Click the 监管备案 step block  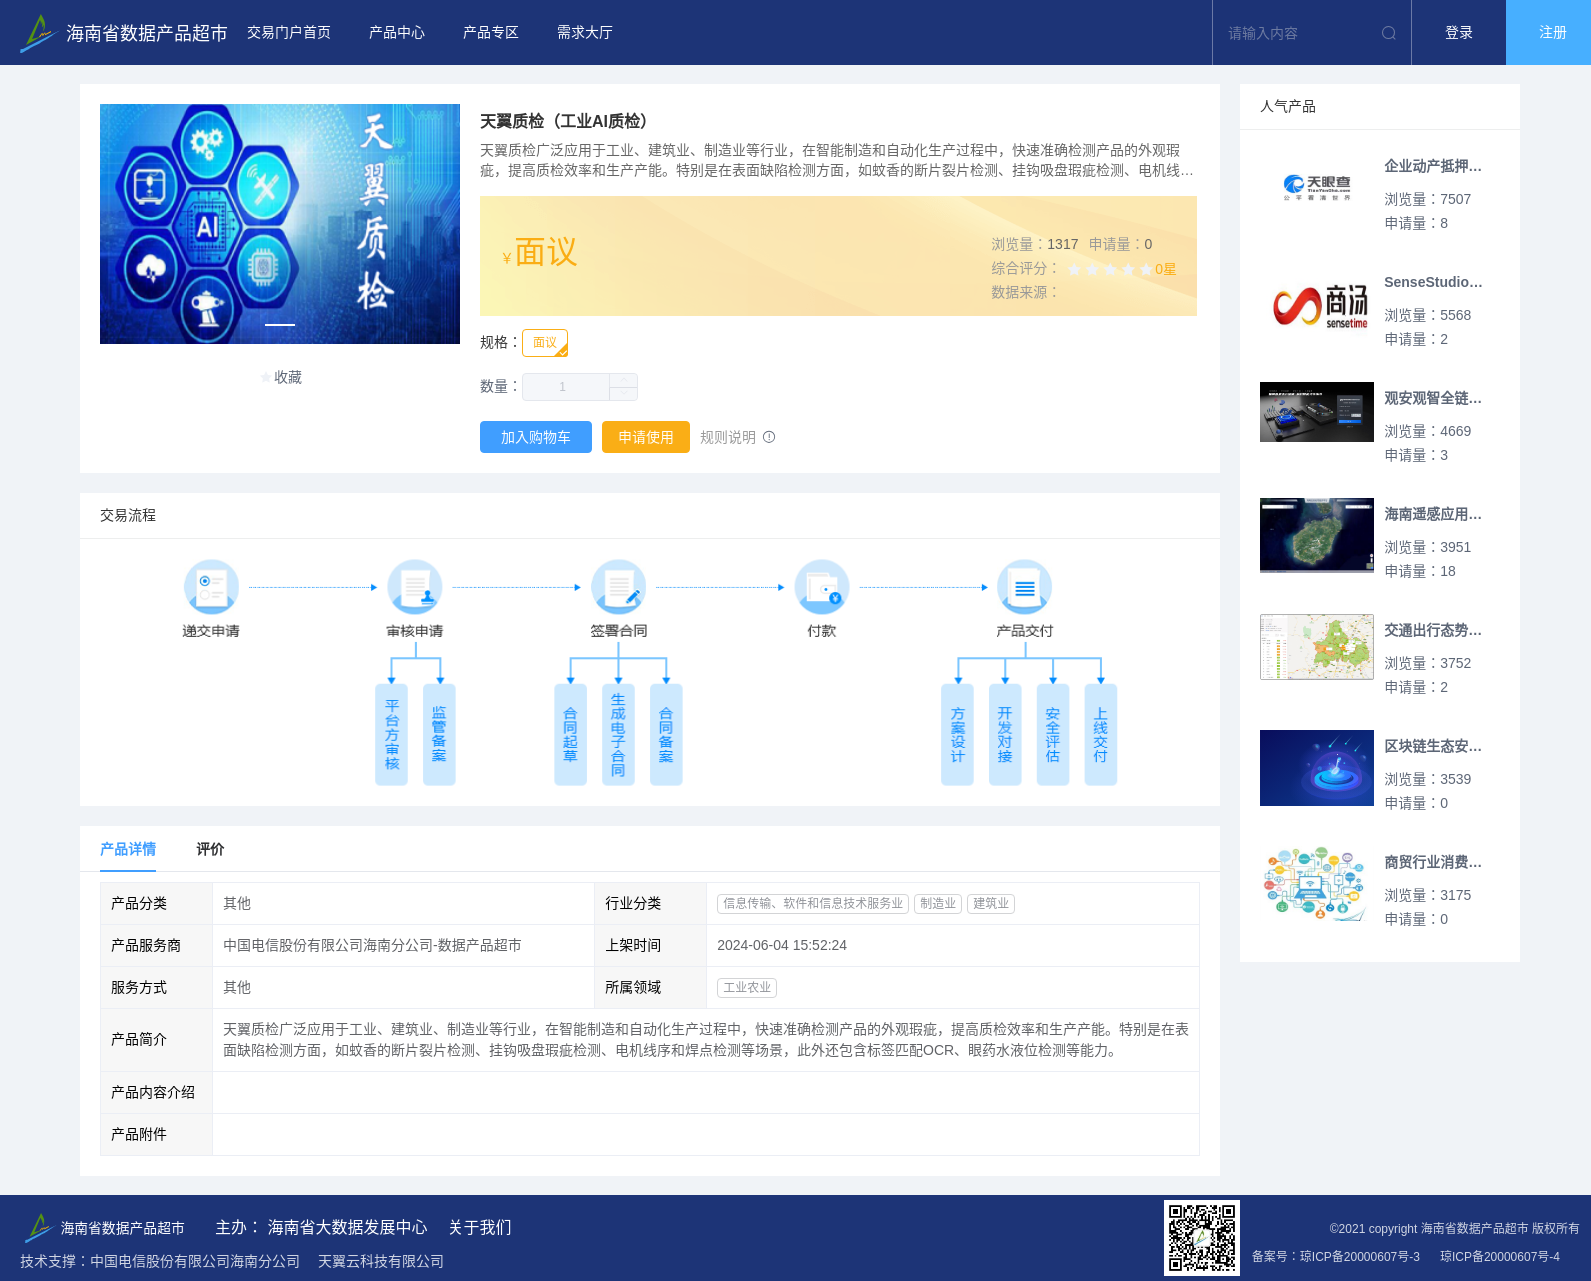pos(439,735)
